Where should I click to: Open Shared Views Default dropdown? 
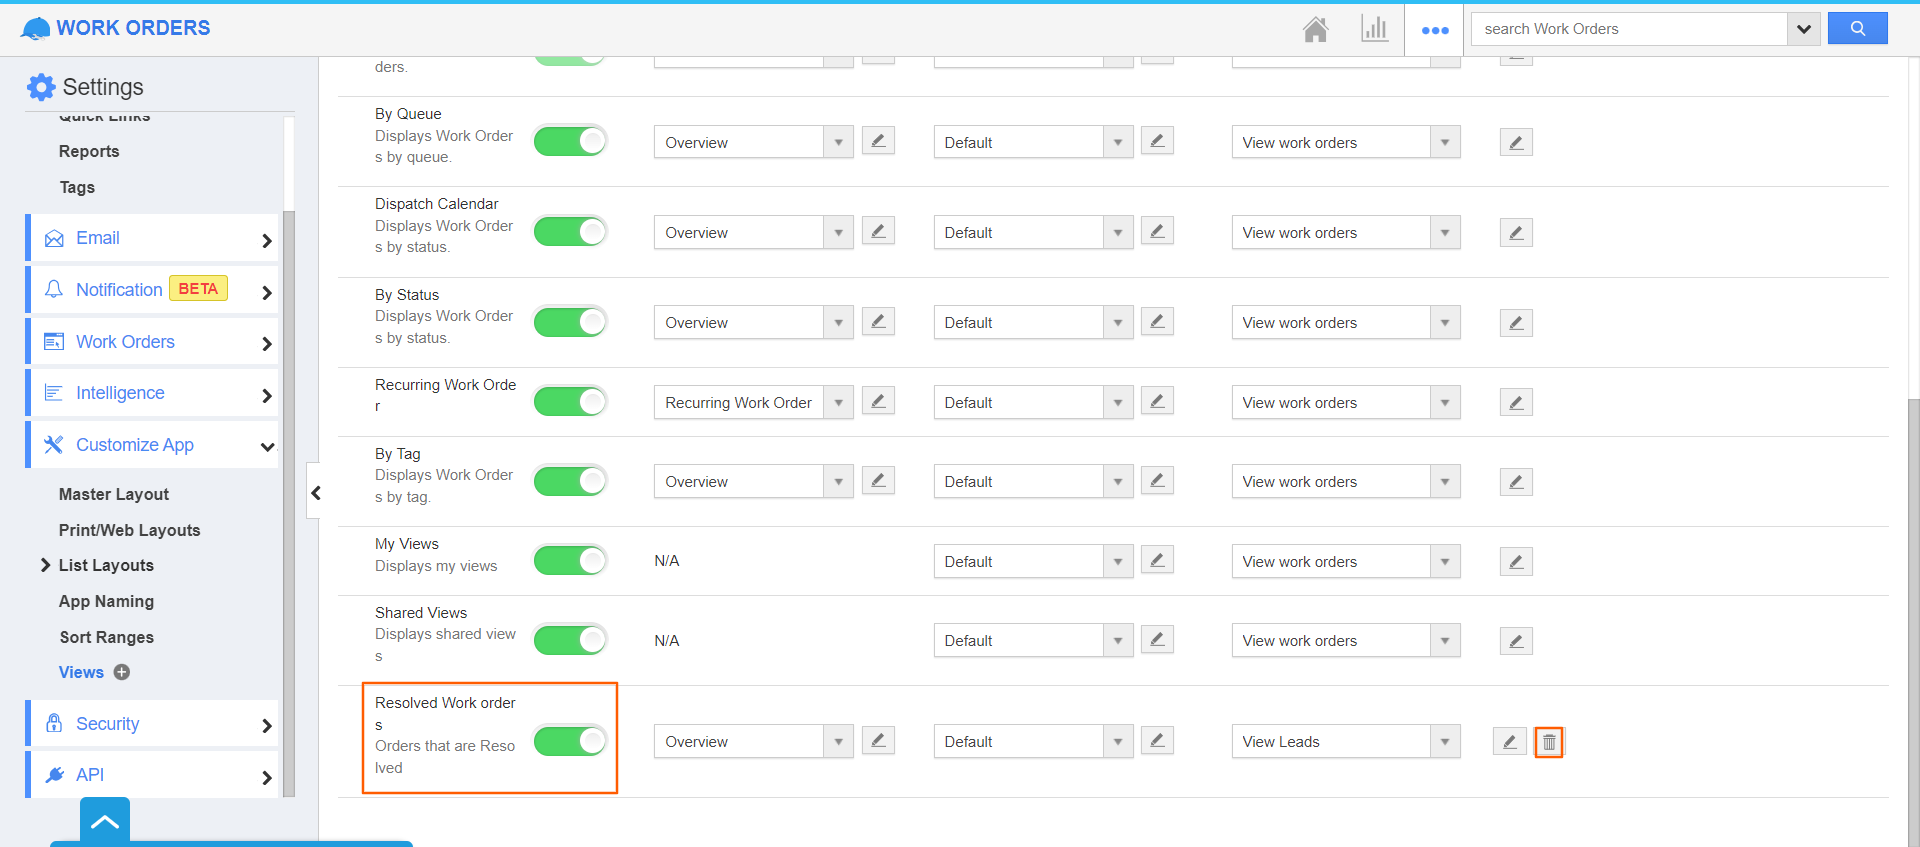[x=1033, y=640]
